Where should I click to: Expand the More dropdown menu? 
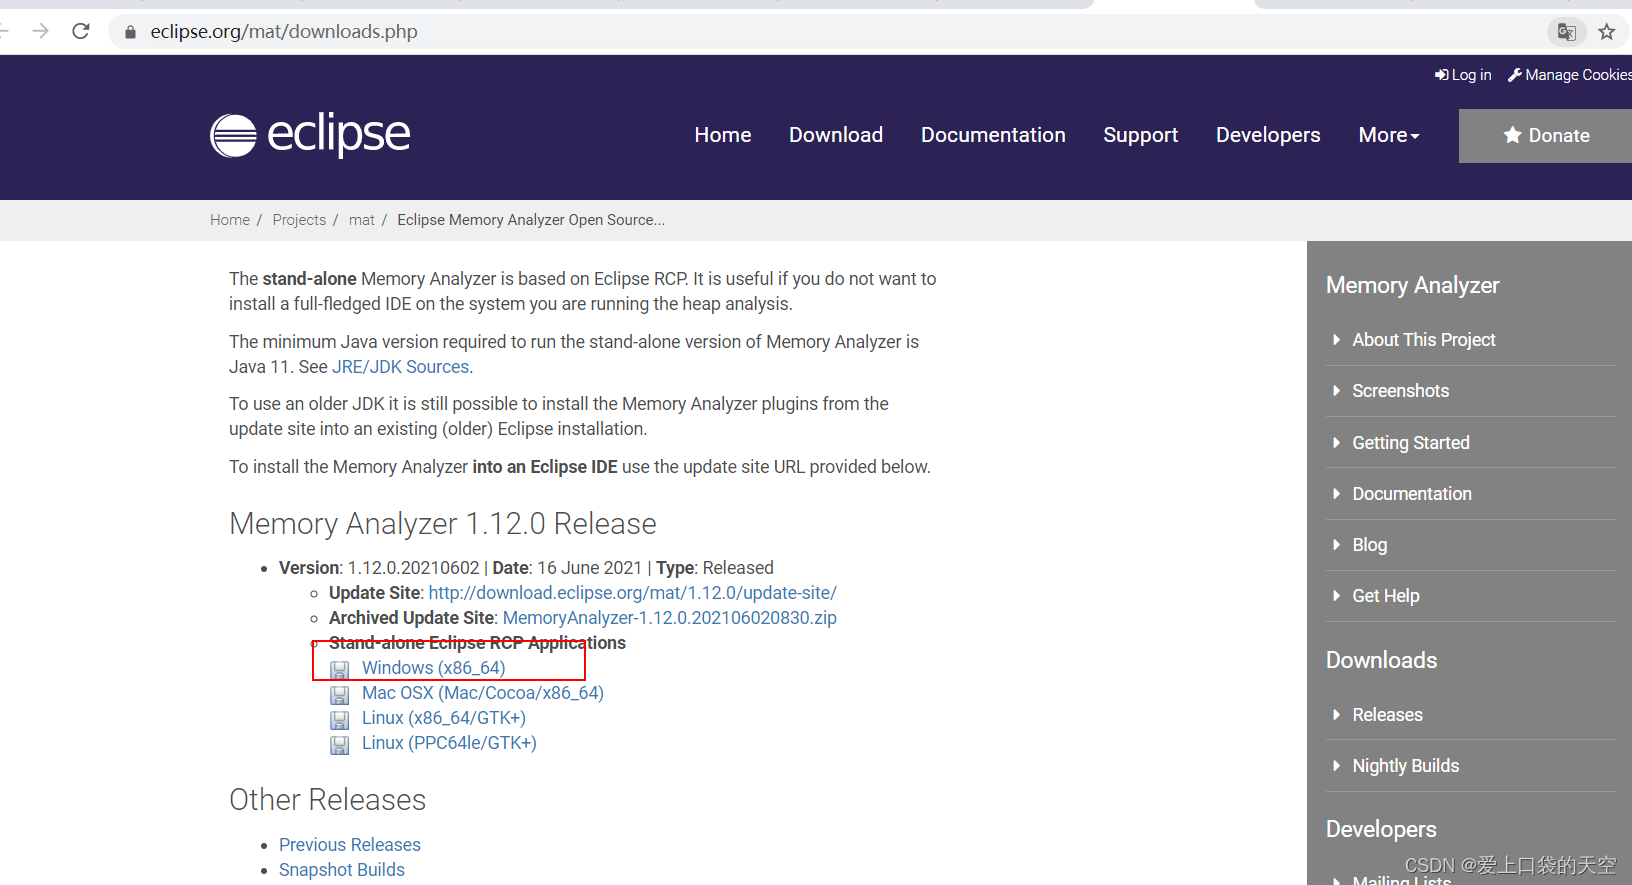[1389, 135]
